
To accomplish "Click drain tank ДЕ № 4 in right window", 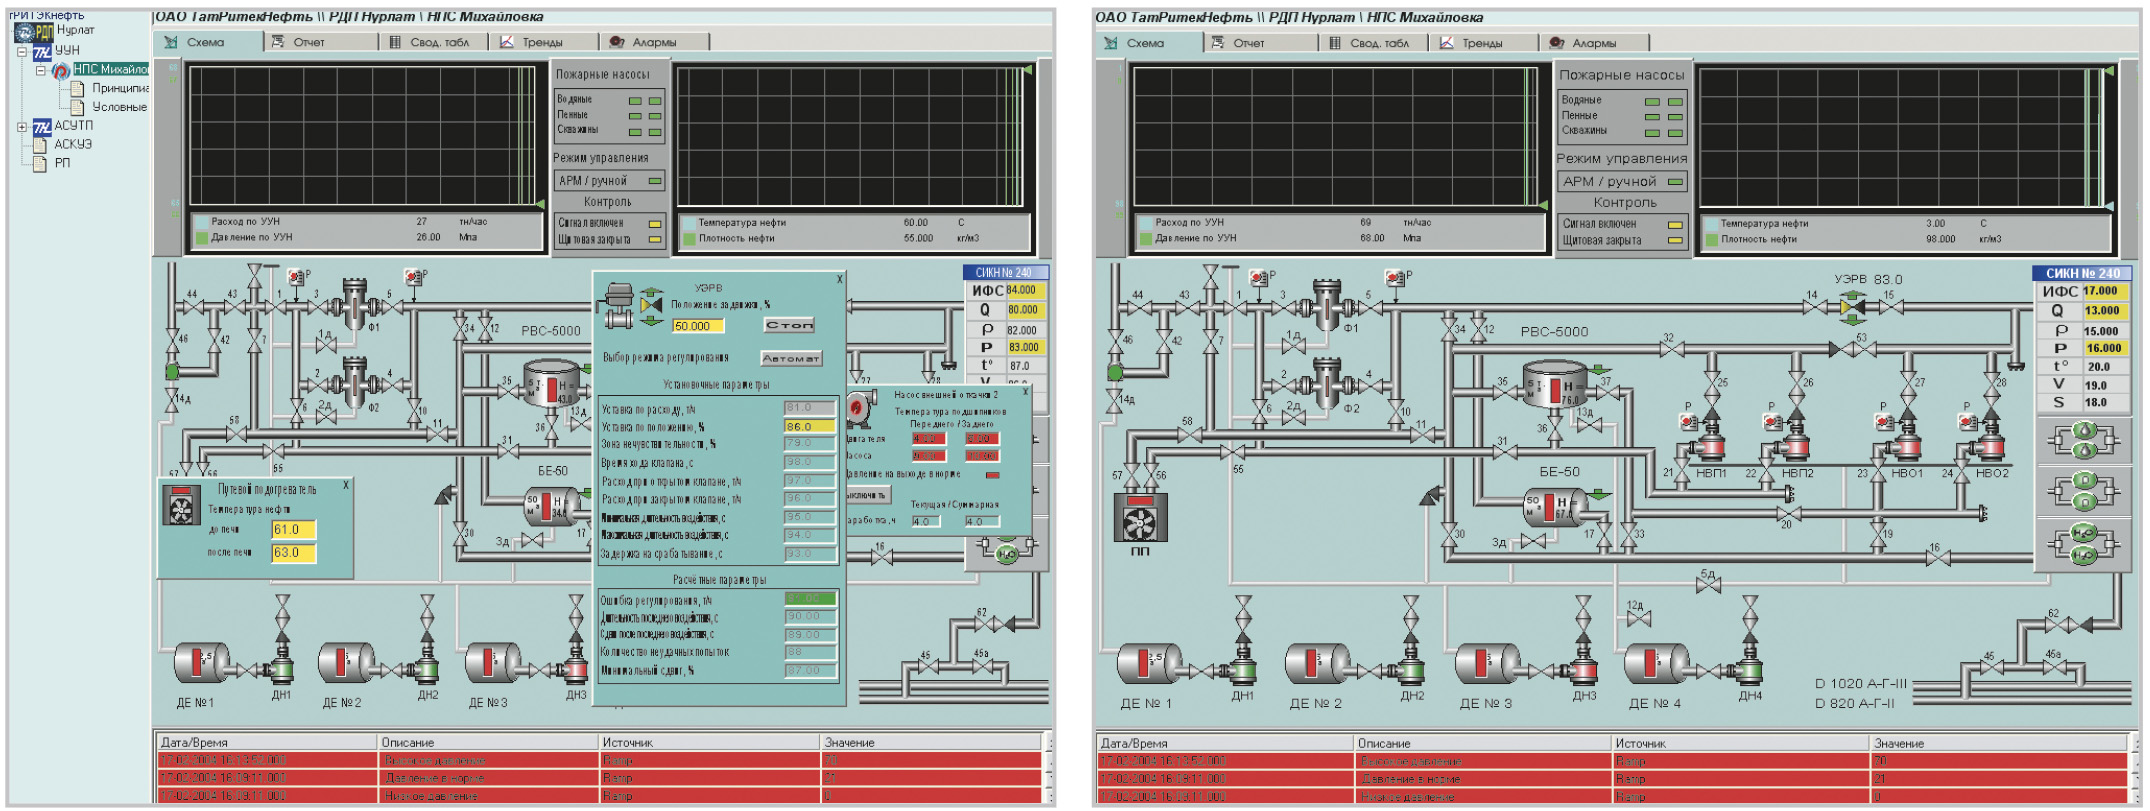I will 1656,664.
